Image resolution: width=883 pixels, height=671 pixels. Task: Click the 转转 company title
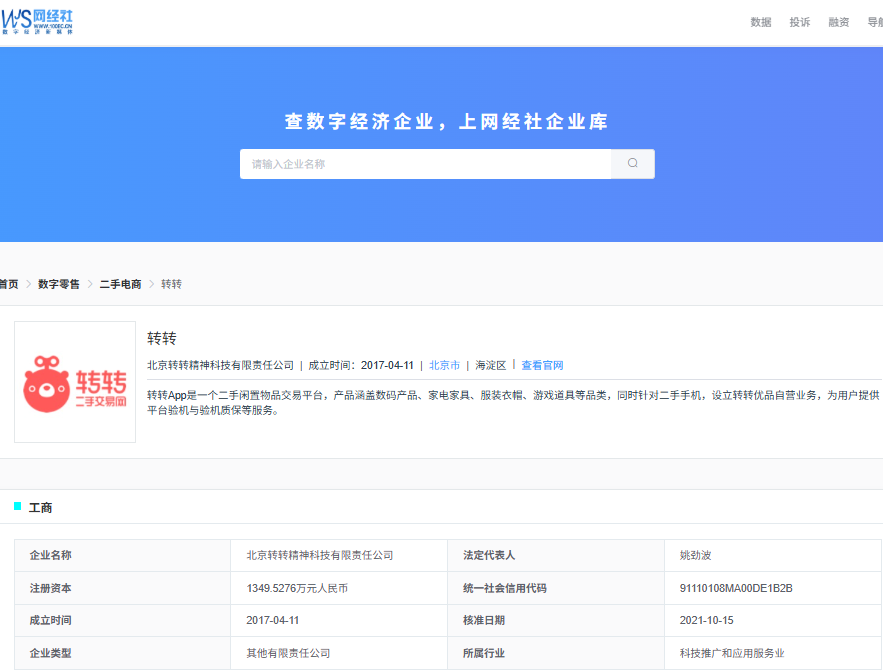click(x=162, y=338)
